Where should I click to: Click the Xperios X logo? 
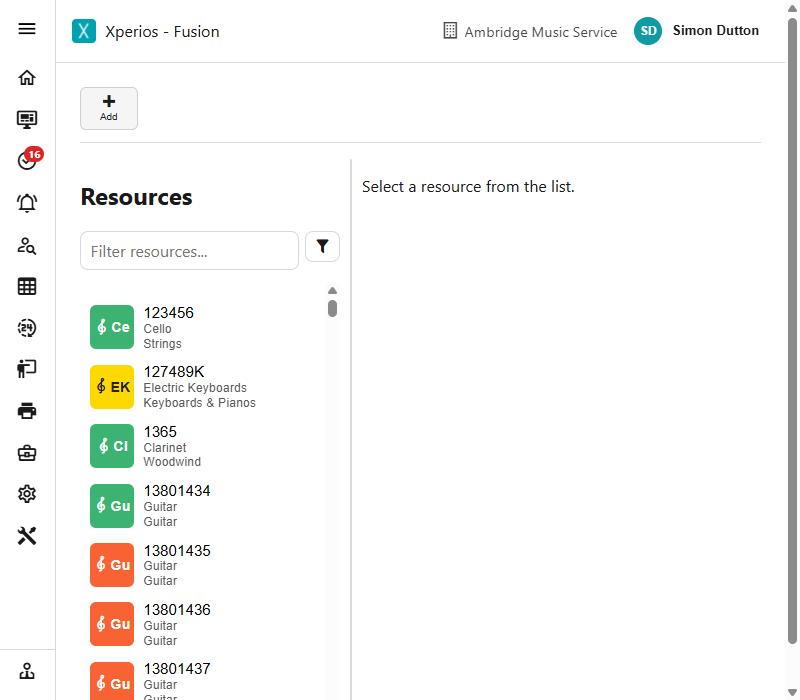coord(84,31)
